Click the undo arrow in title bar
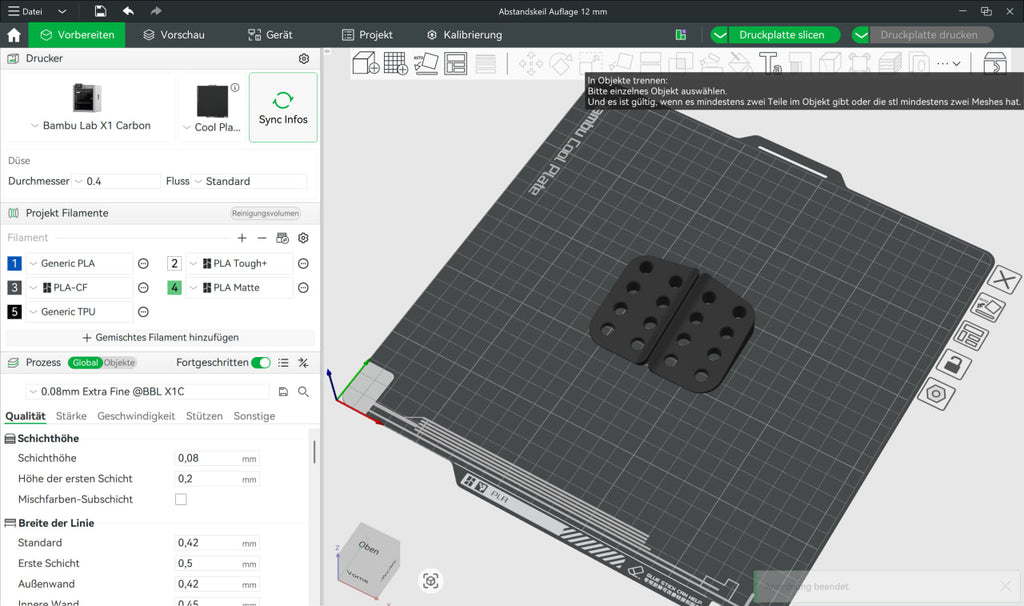 click(x=128, y=11)
